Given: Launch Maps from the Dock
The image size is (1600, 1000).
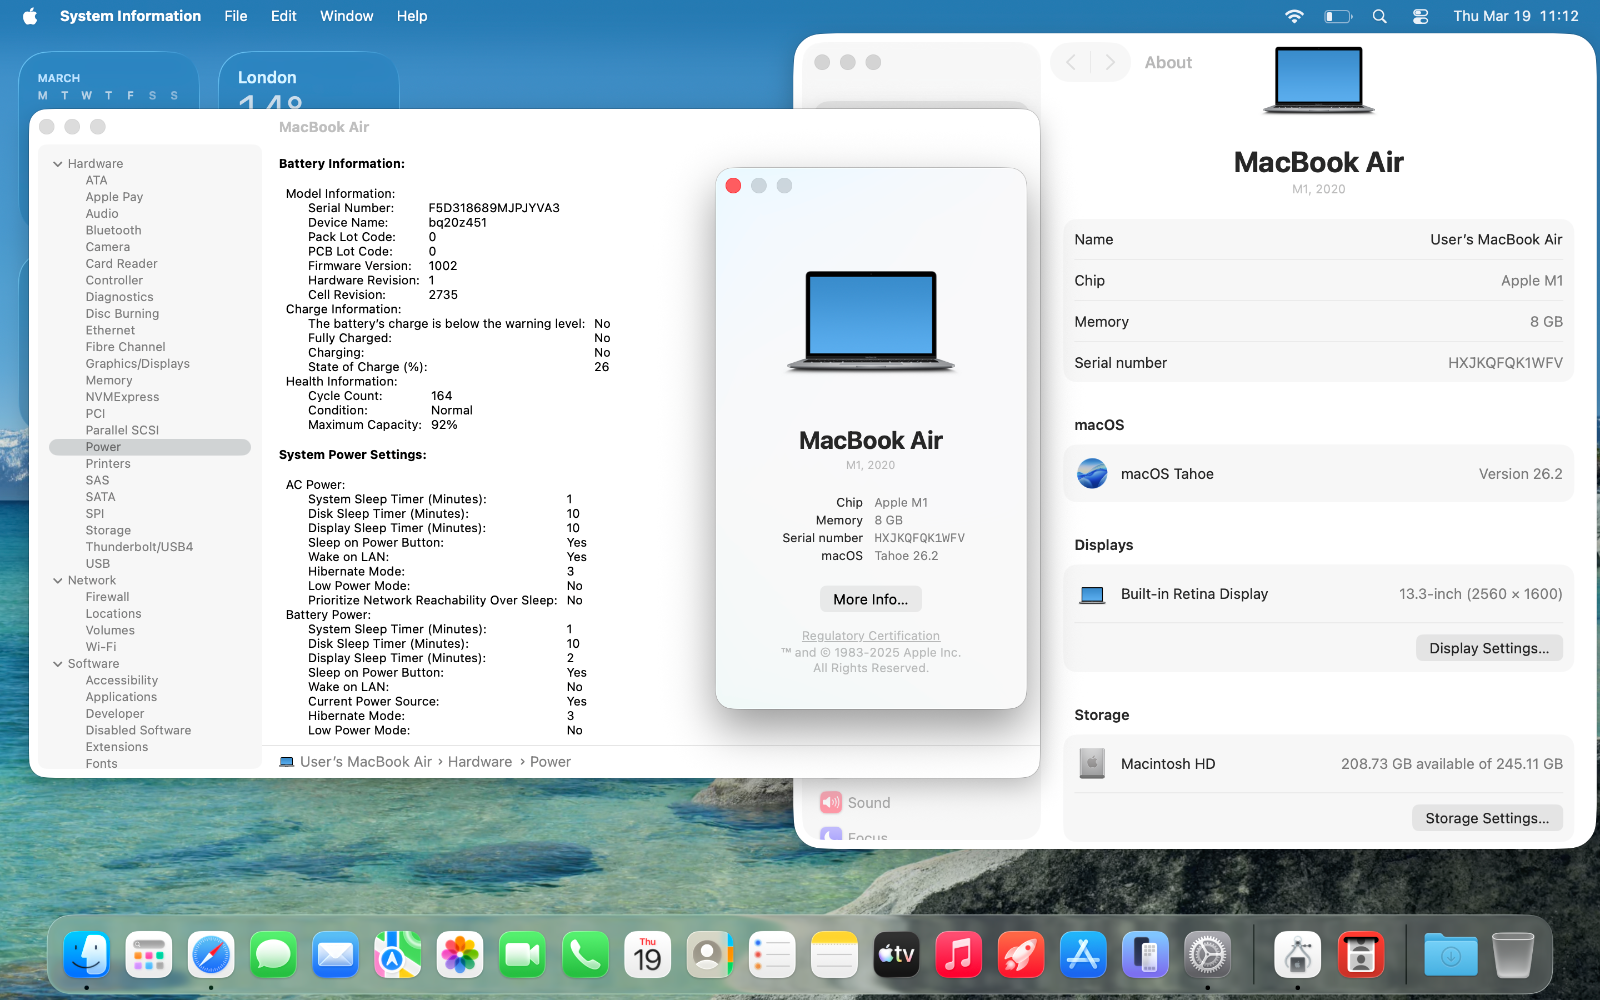Looking at the screenshot, I should point(398,955).
